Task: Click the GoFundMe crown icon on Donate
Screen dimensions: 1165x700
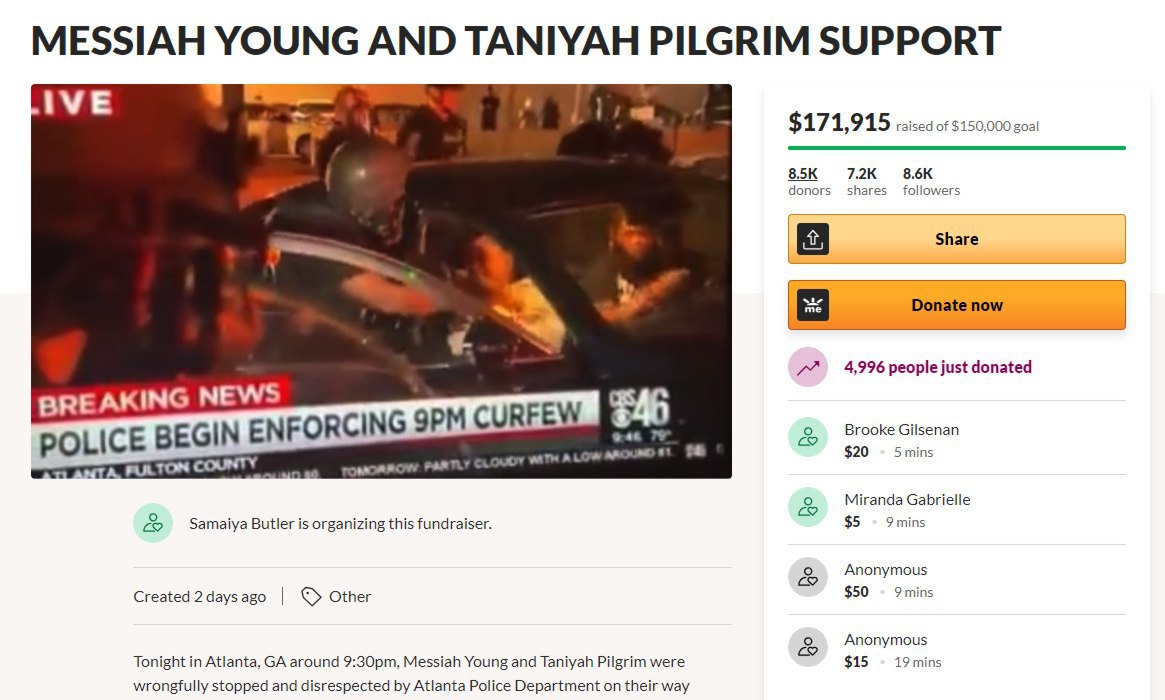Action: pos(813,305)
